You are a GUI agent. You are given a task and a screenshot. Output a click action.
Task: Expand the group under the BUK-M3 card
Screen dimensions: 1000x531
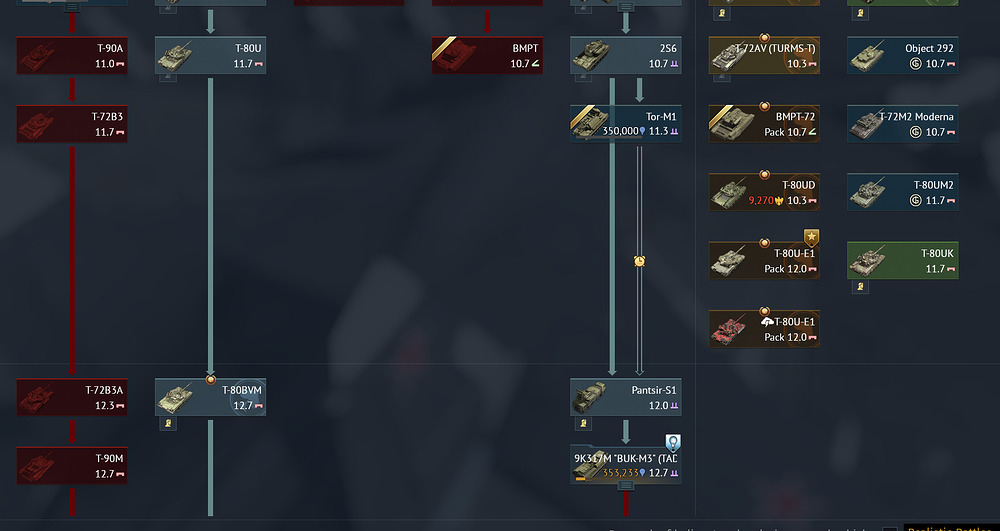click(x=626, y=486)
